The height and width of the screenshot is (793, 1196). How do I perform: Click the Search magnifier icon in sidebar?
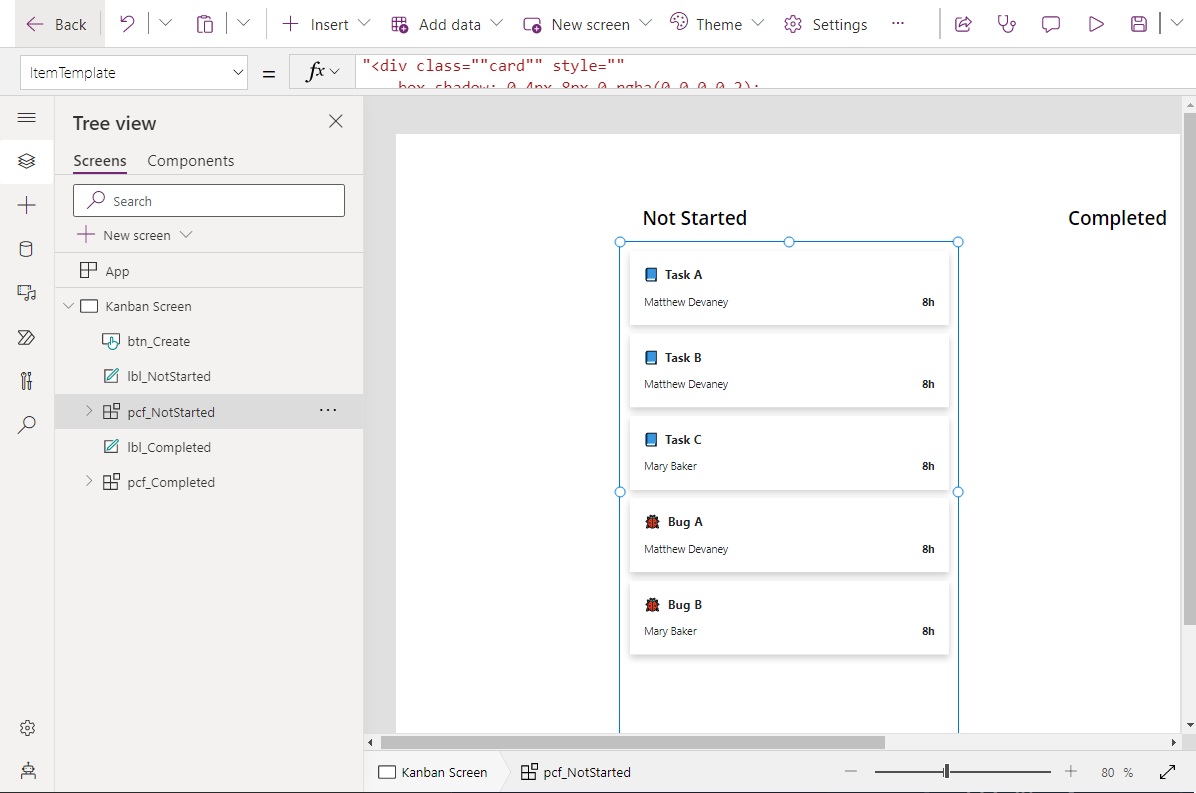pyautogui.click(x=27, y=425)
